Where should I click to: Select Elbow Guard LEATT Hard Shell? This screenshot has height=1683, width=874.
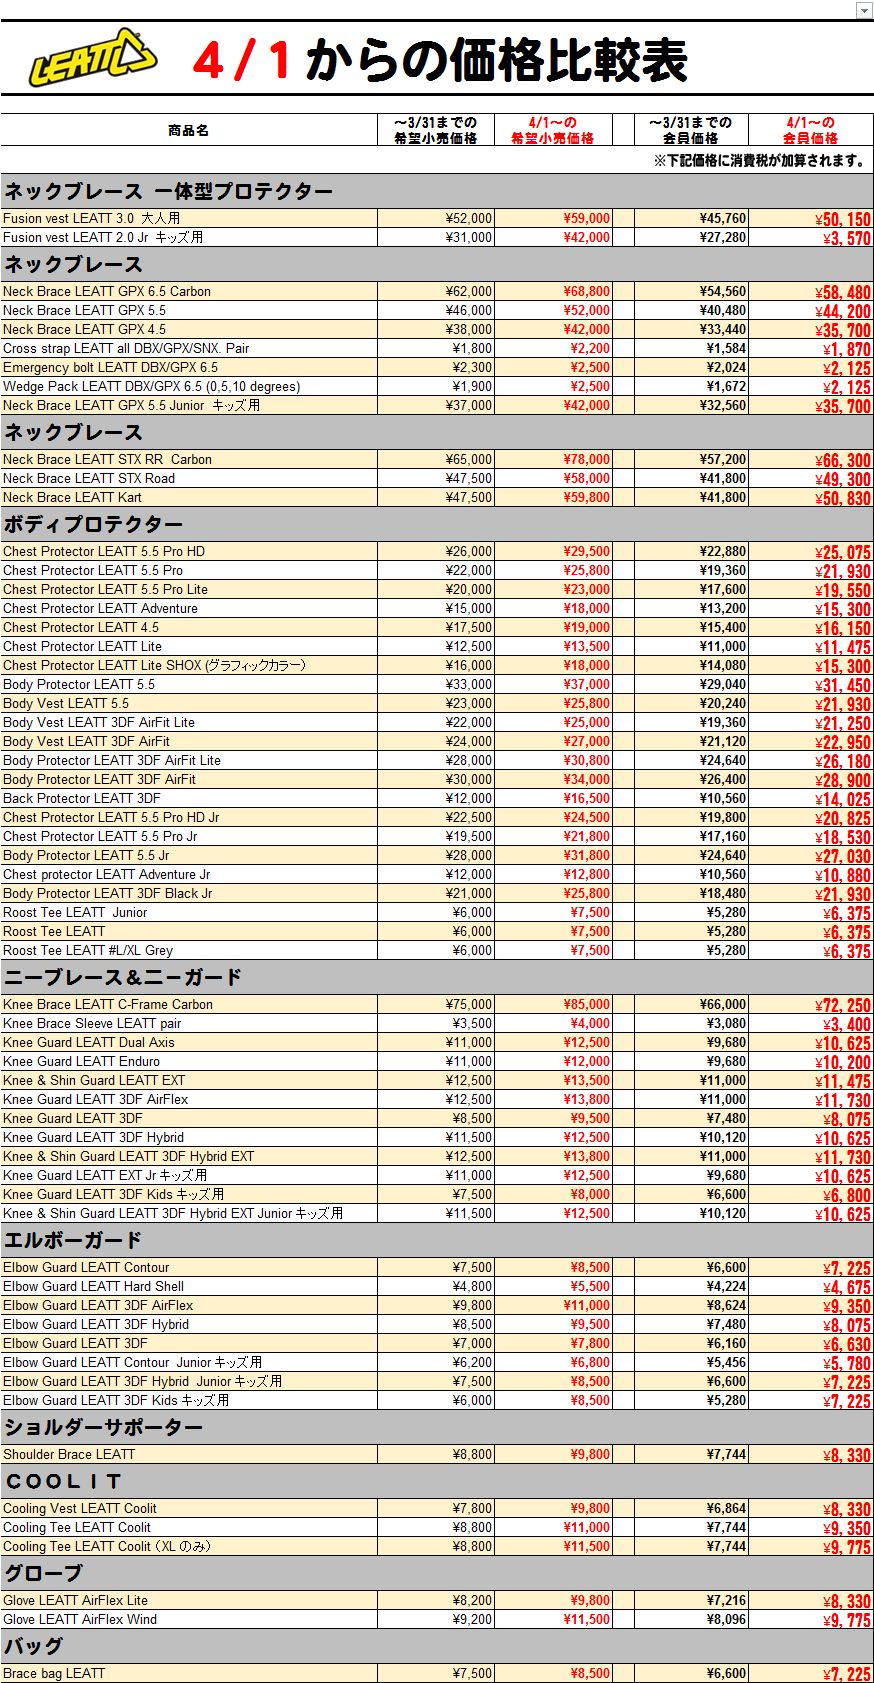(x=94, y=1287)
